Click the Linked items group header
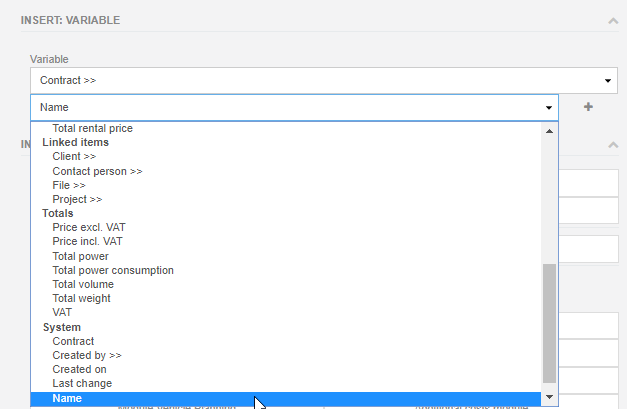The image size is (627, 409). (x=76, y=142)
